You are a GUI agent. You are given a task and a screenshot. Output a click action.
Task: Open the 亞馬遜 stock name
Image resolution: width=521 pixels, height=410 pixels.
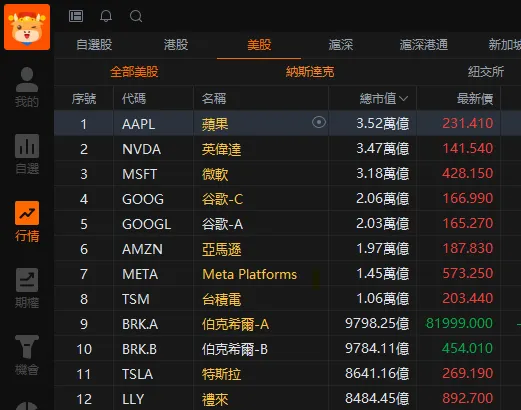[221, 249]
